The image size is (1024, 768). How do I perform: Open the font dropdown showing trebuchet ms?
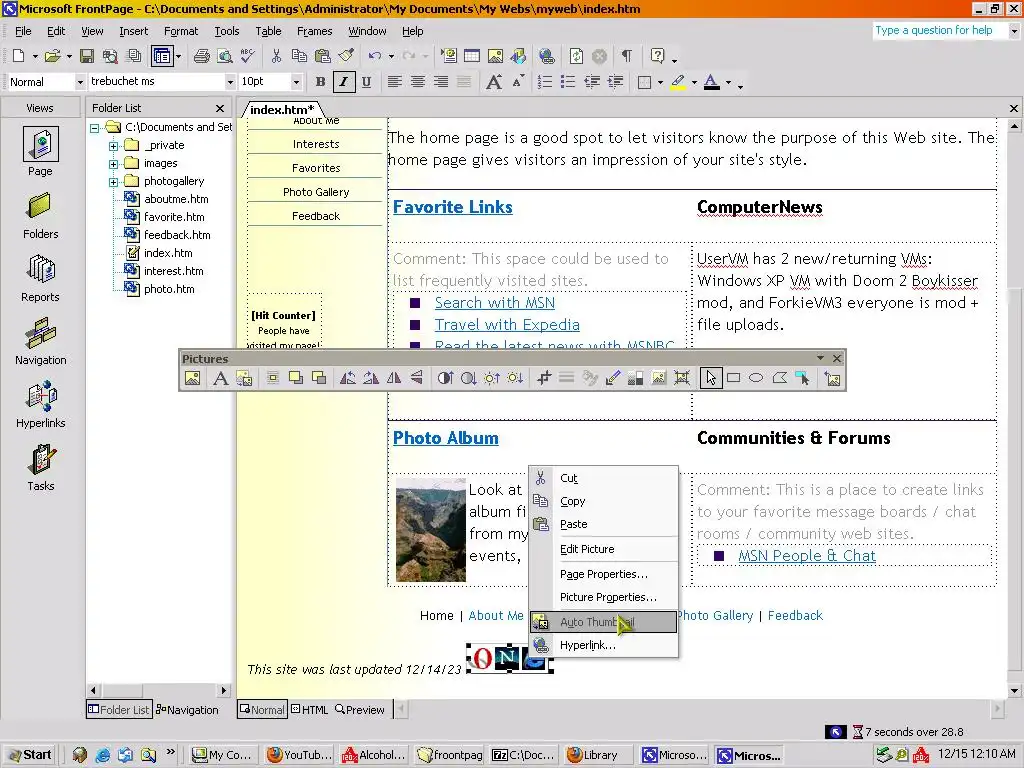click(x=230, y=82)
